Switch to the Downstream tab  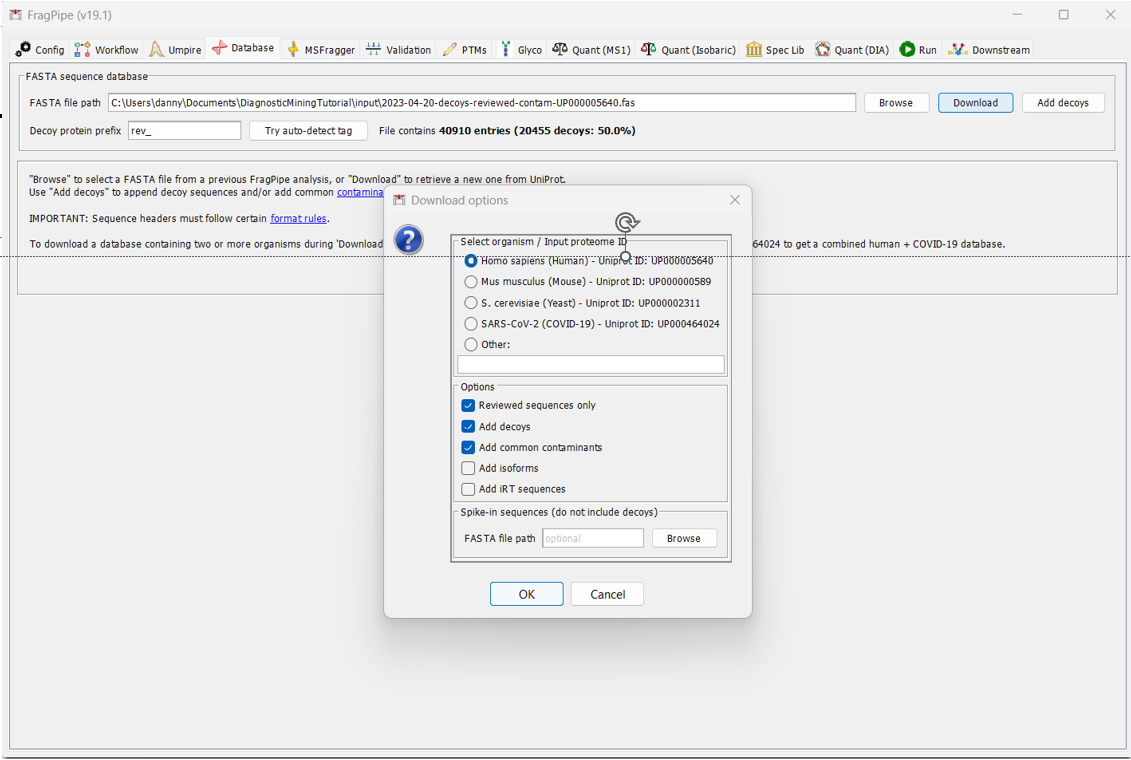[x=989, y=50]
